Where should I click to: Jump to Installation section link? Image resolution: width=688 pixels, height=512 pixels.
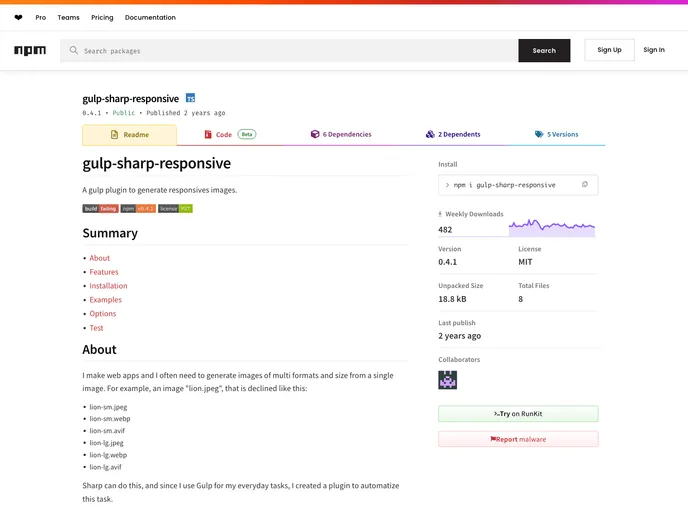[108, 286]
